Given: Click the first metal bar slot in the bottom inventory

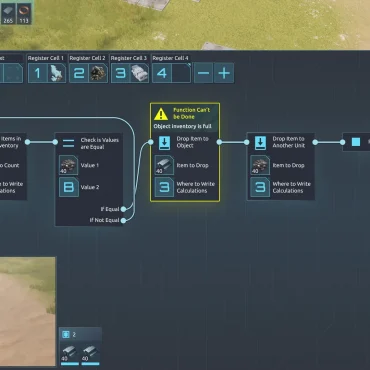Looking at the screenshot, I should [x=70, y=355].
